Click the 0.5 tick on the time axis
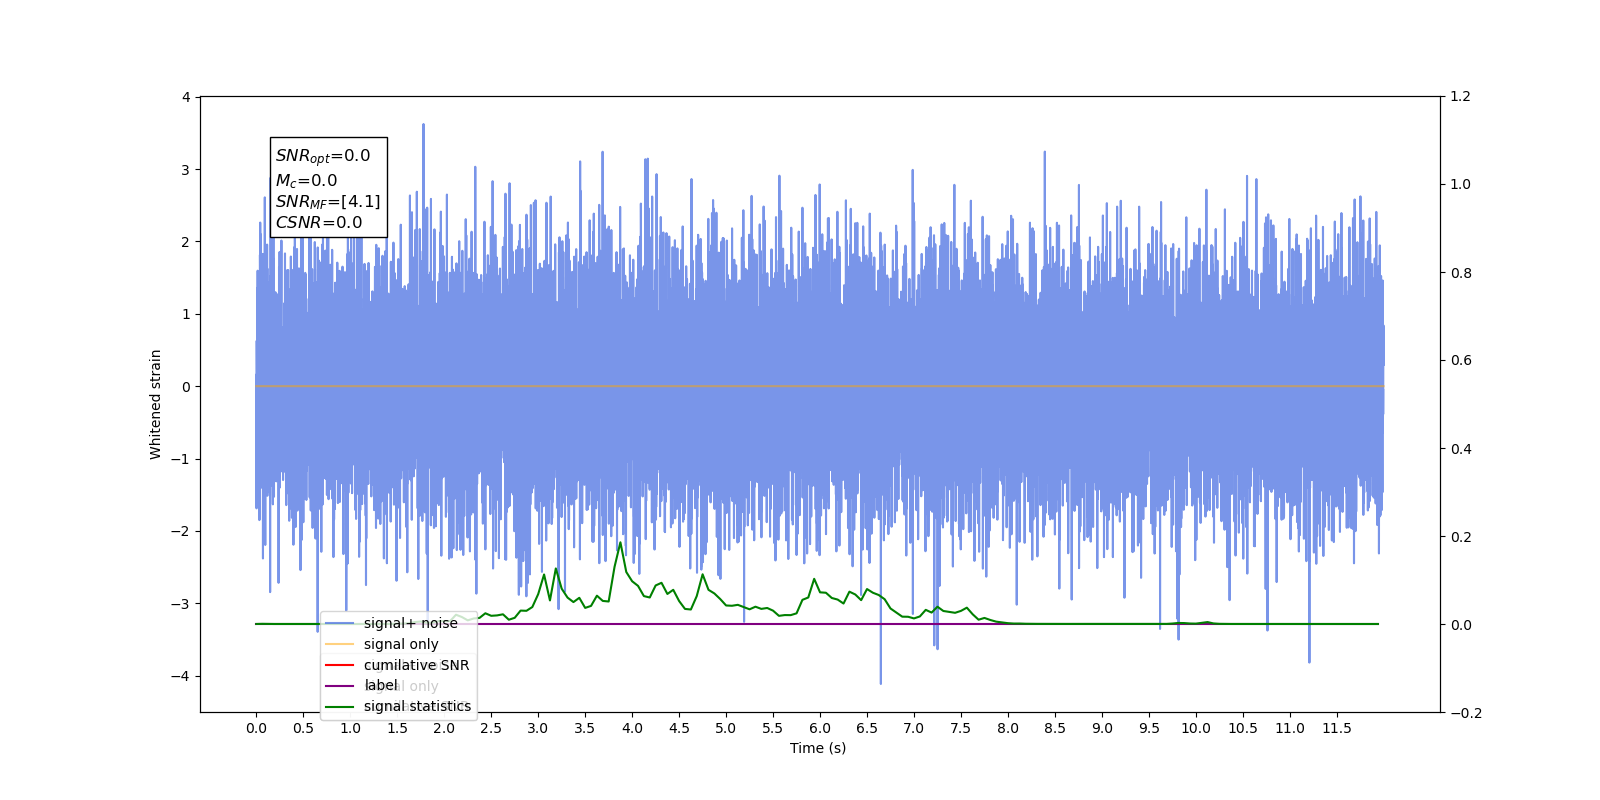 [303, 728]
